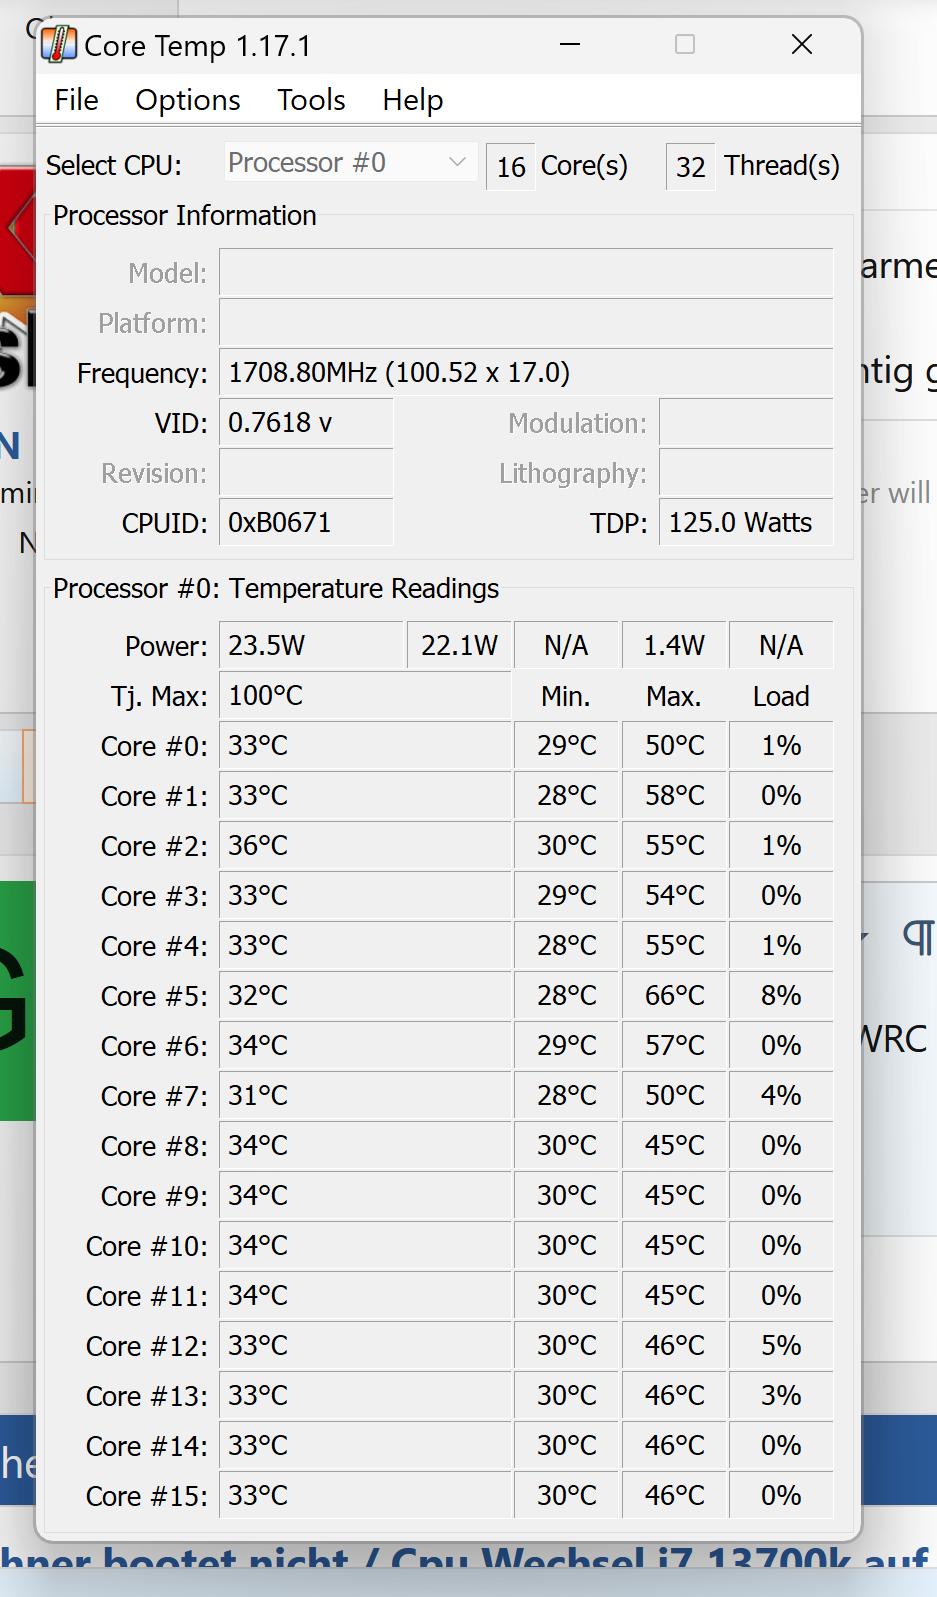937x1597 pixels.
Task: Open the Options menu
Action: pyautogui.click(x=188, y=100)
